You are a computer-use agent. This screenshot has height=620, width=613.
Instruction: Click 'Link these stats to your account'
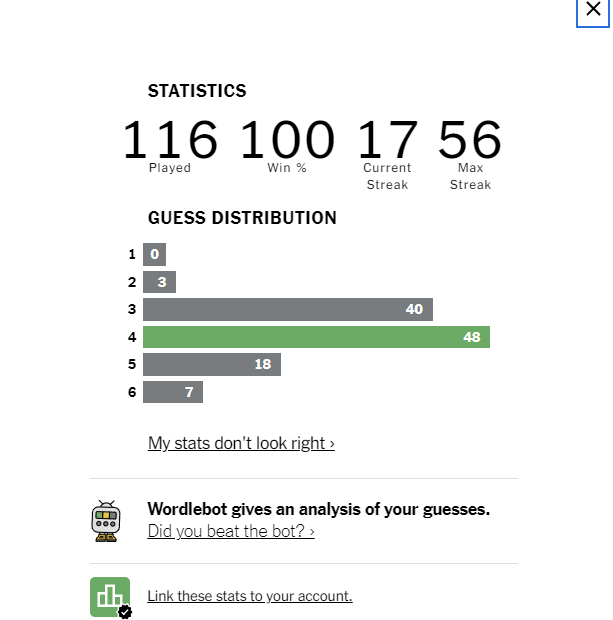click(250, 596)
